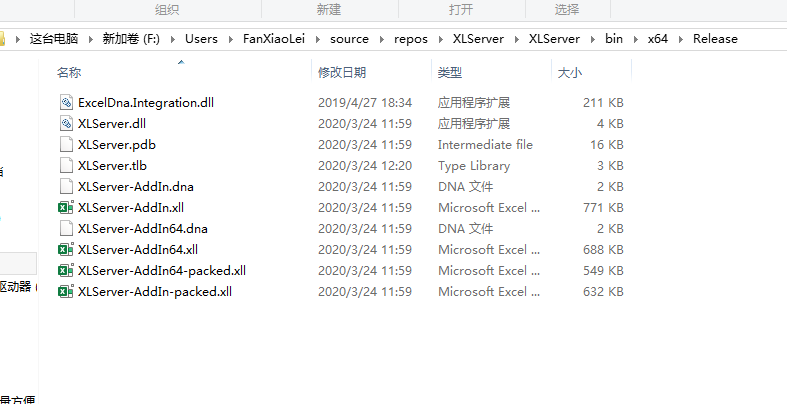Select the file named XLServer-AddIn64-packed.xll
Viewport: 787px width, 404px height.
[x=162, y=271]
